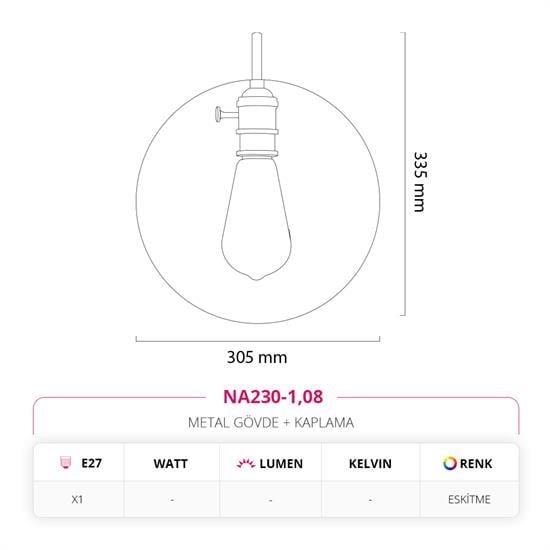Screen dimensions: 550x550
Task: Click the horizontal width dimension line
Action: (258, 340)
